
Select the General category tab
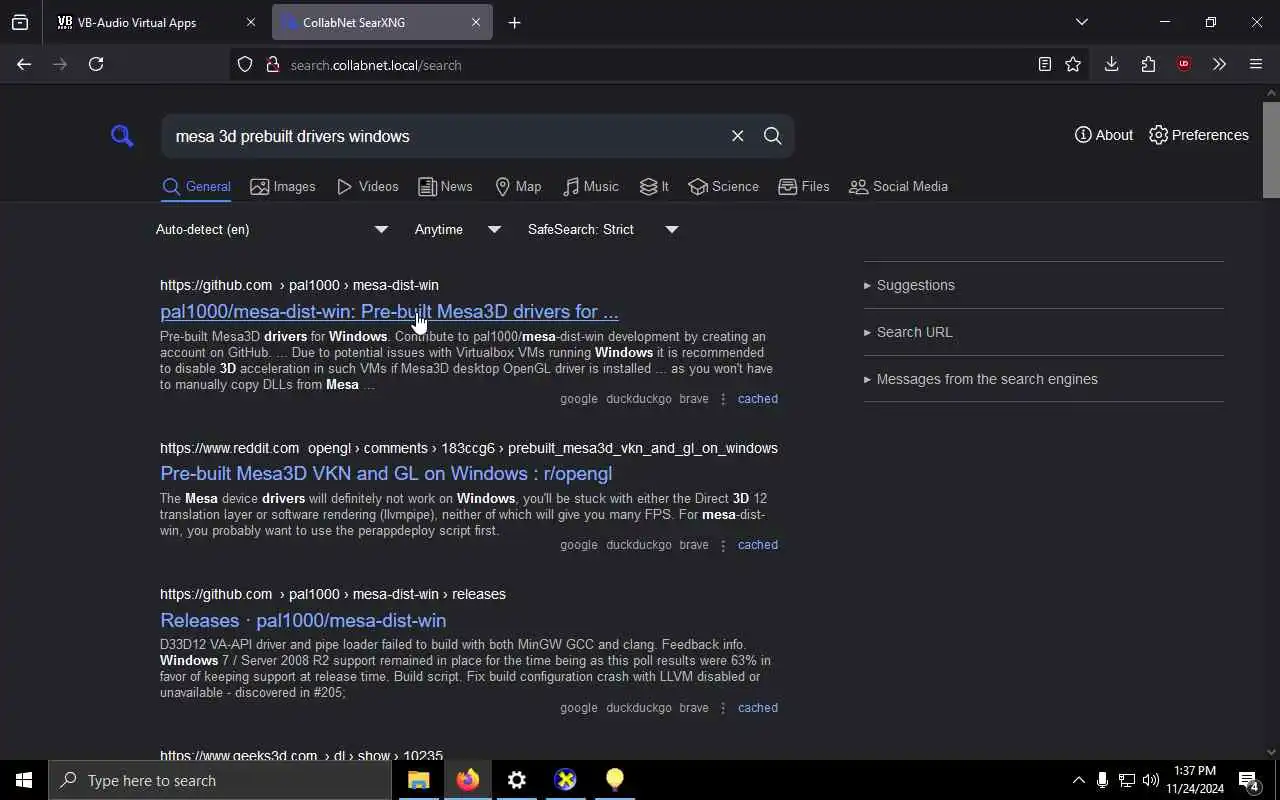click(x=196, y=187)
